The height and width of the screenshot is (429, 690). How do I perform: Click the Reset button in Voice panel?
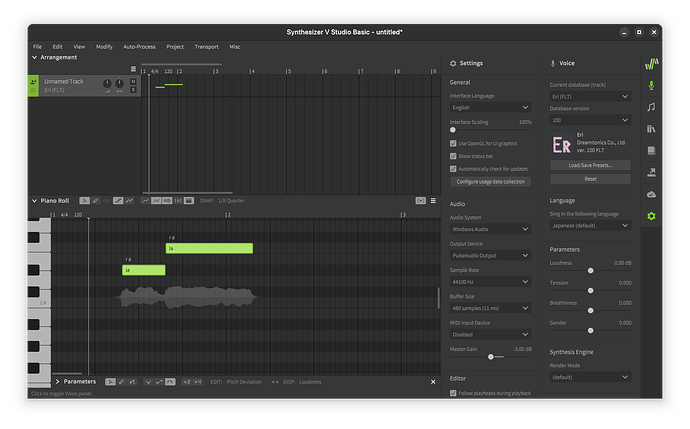590,179
